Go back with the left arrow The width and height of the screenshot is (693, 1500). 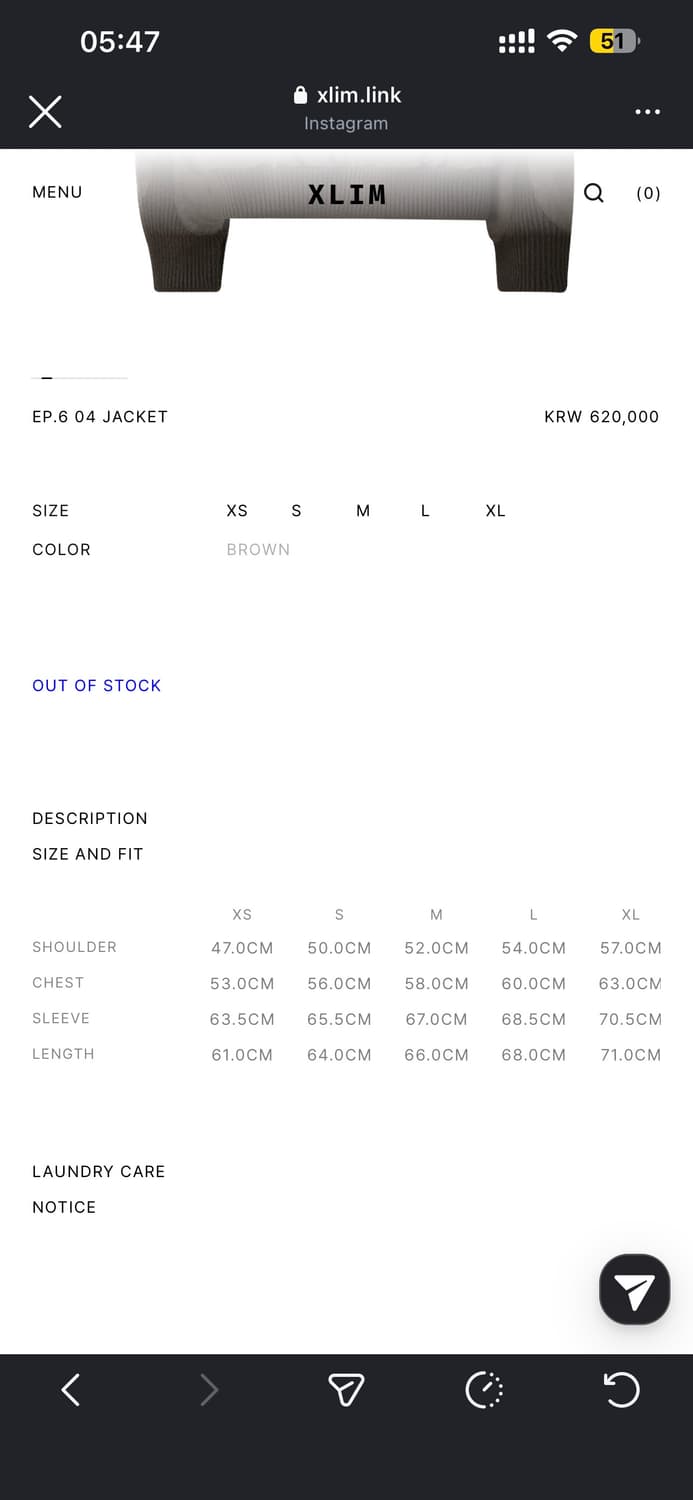click(70, 1389)
